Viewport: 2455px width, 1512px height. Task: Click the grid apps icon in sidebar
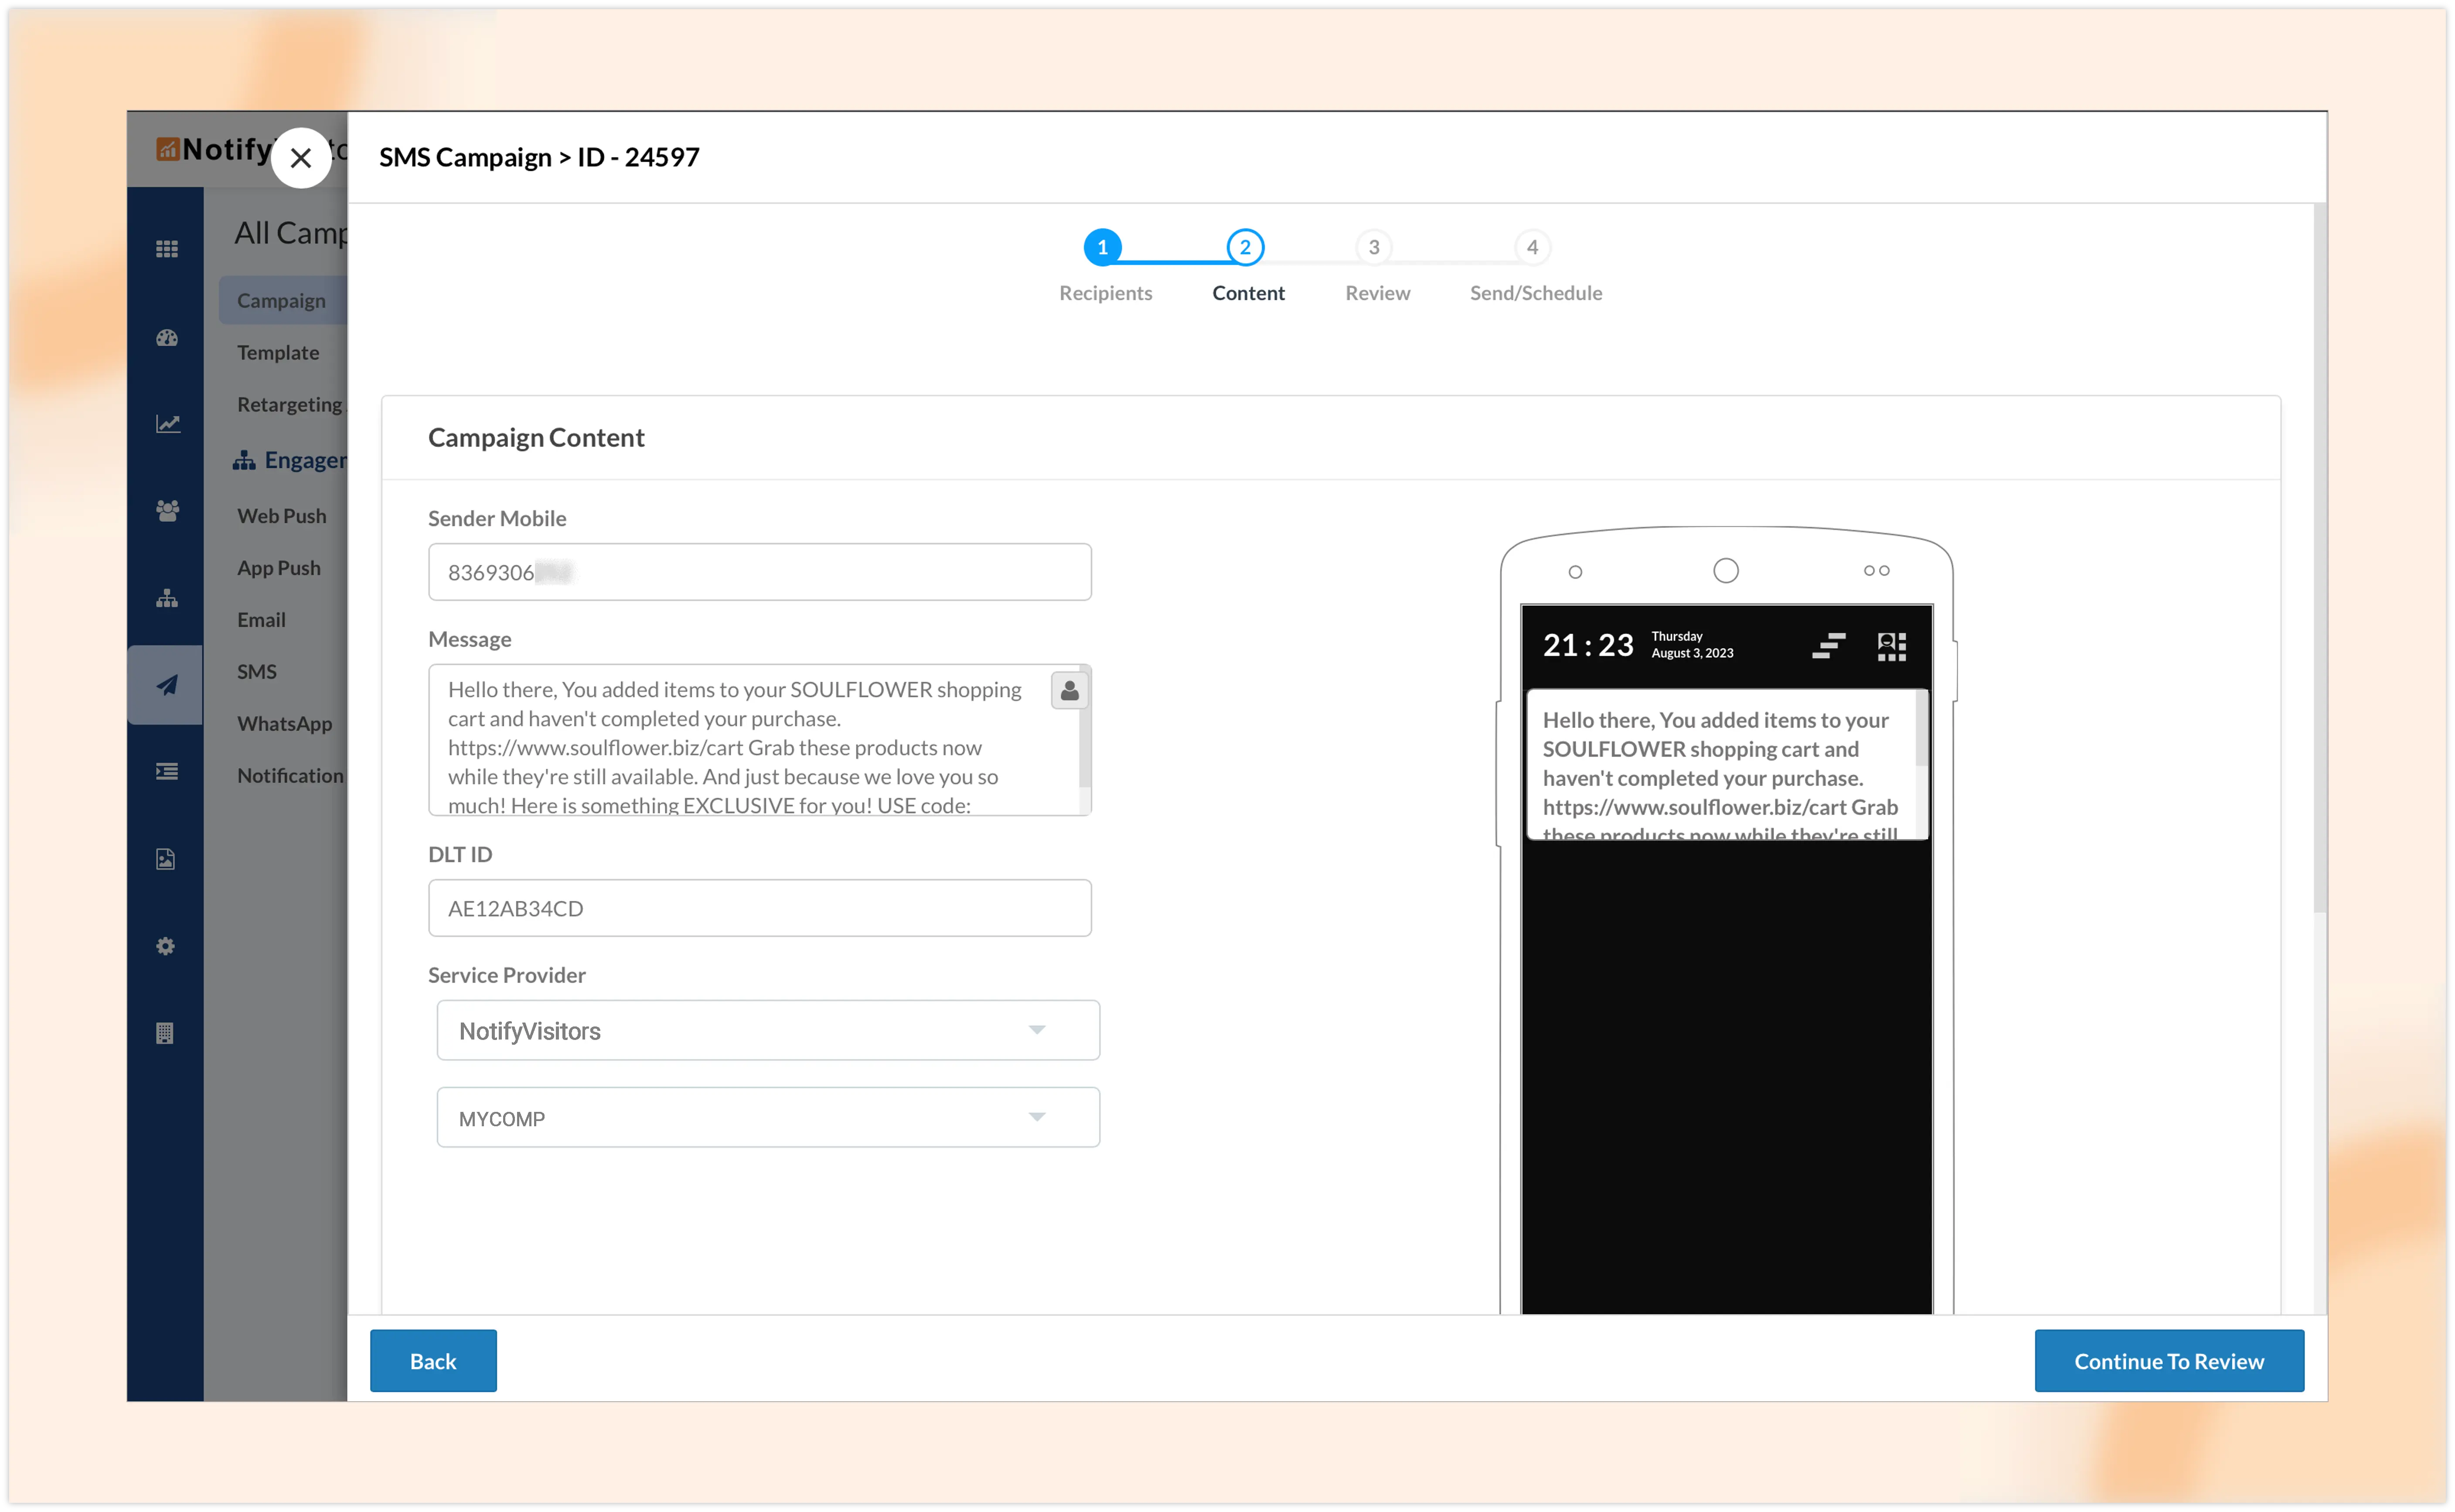(167, 249)
